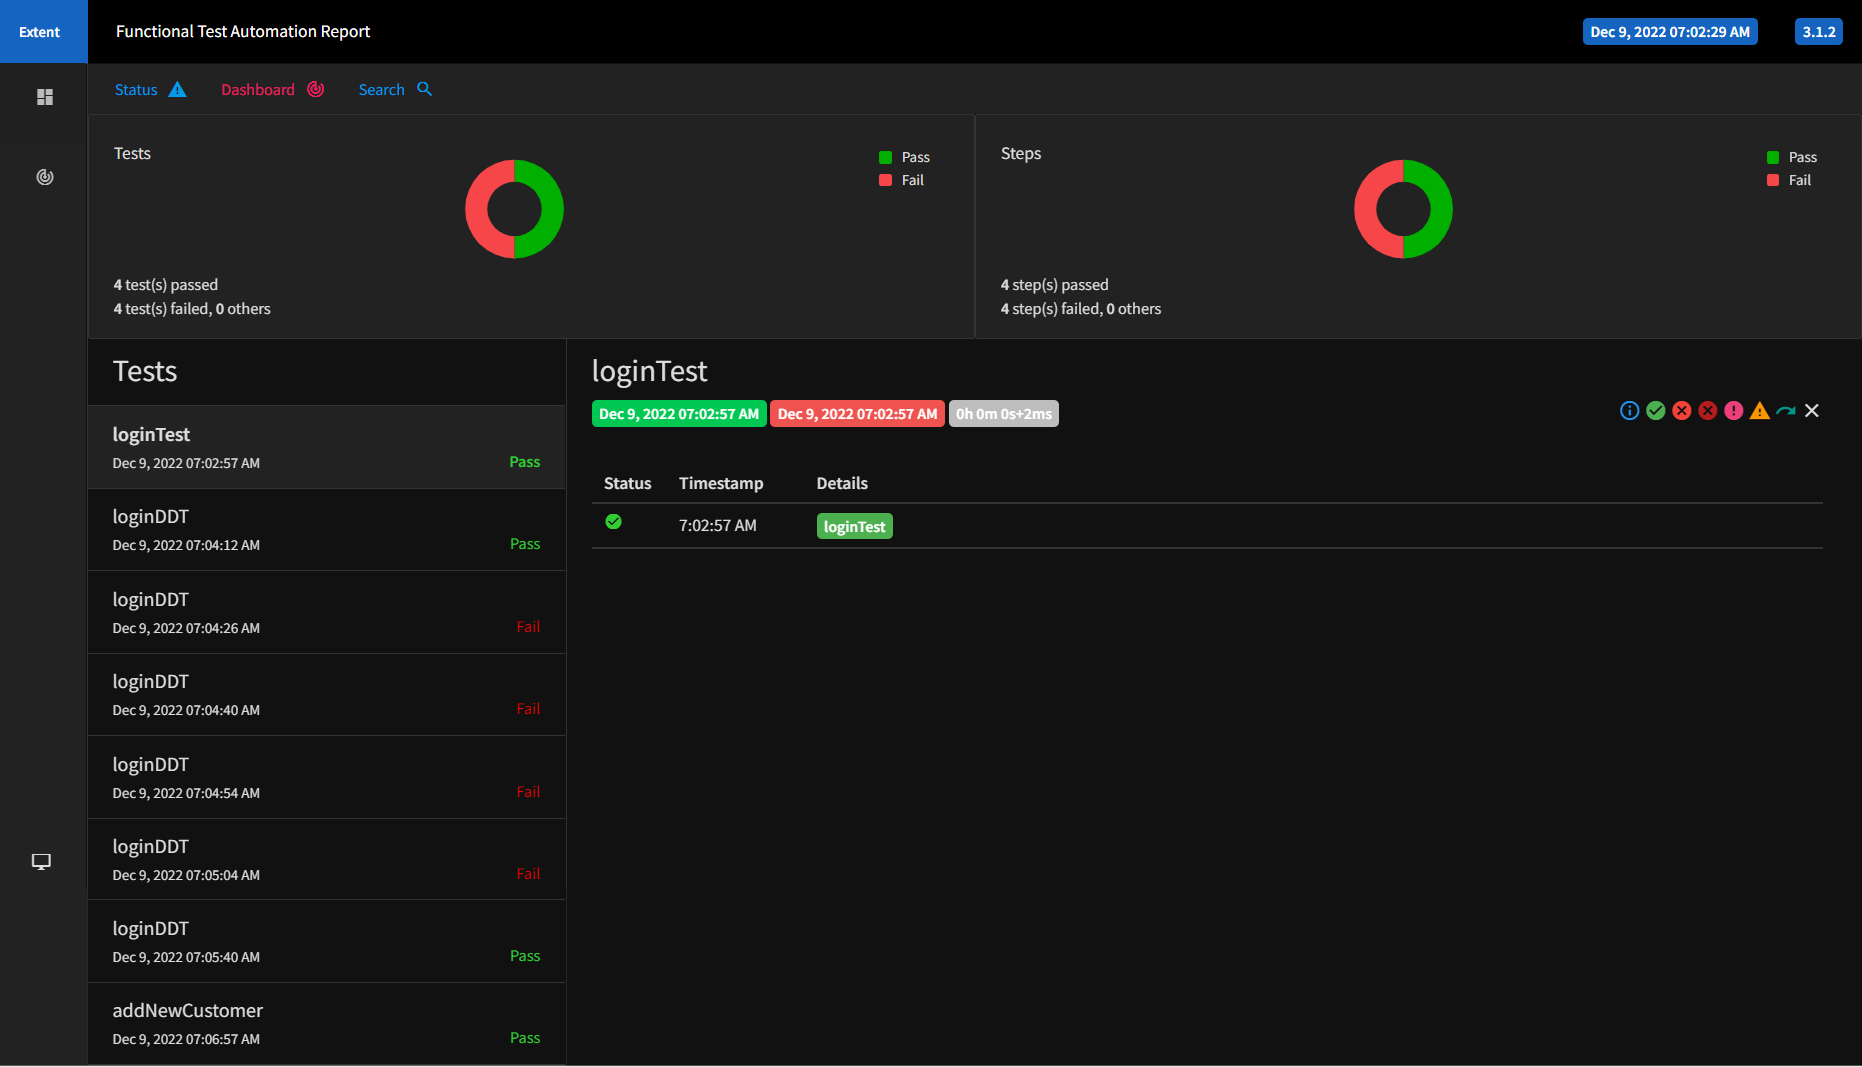Viewport: 1862px width, 1067px height.
Task: Open the Search field via the magnifier
Action: pos(394,89)
